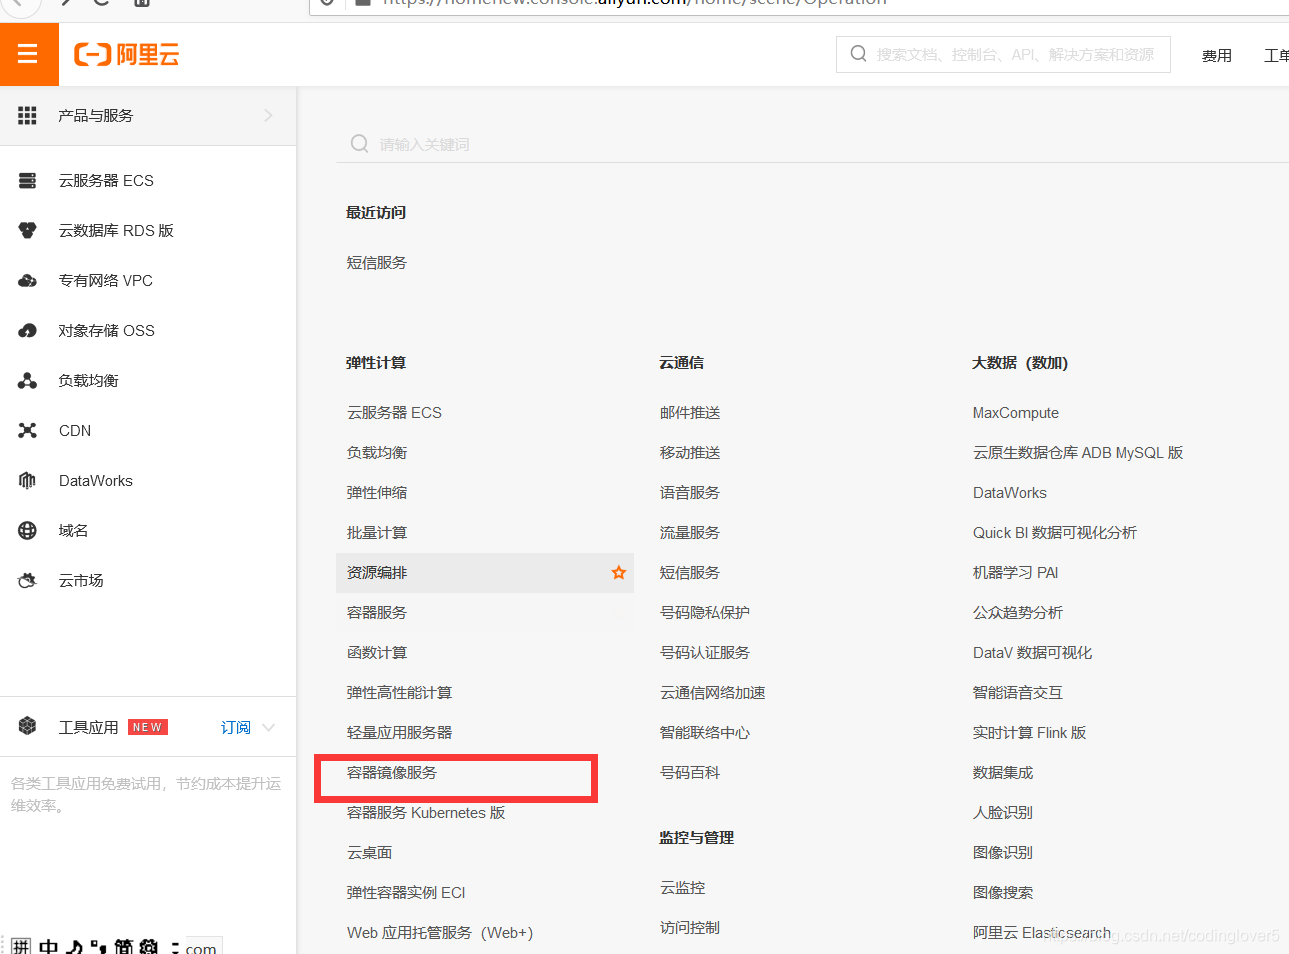Screen dimensions: 1289x954
Task: Open 云原生数据仓库 ADB MySQL 版
Action: (1078, 453)
